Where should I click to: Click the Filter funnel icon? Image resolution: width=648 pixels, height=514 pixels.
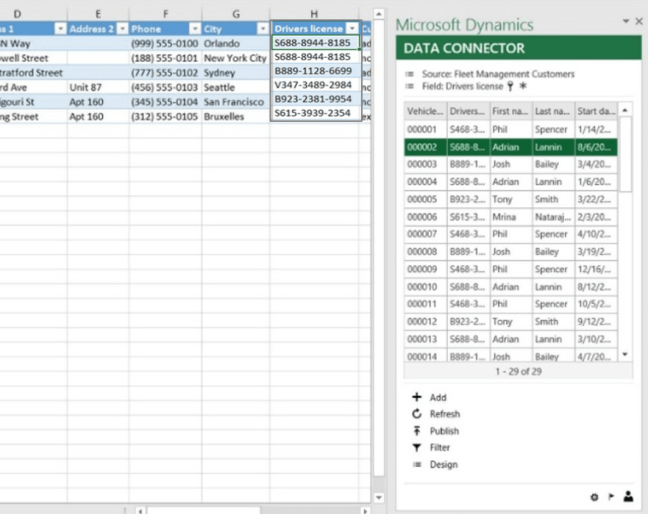click(417, 447)
